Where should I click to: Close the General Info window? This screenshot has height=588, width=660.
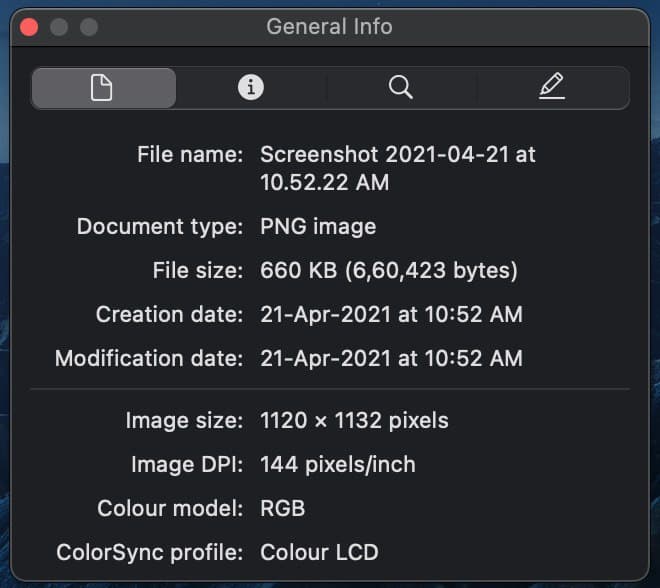click(x=29, y=27)
